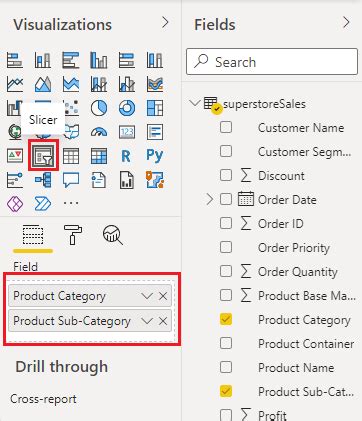
Task: Remove Product Sub-Category from Field well
Action: tap(163, 321)
